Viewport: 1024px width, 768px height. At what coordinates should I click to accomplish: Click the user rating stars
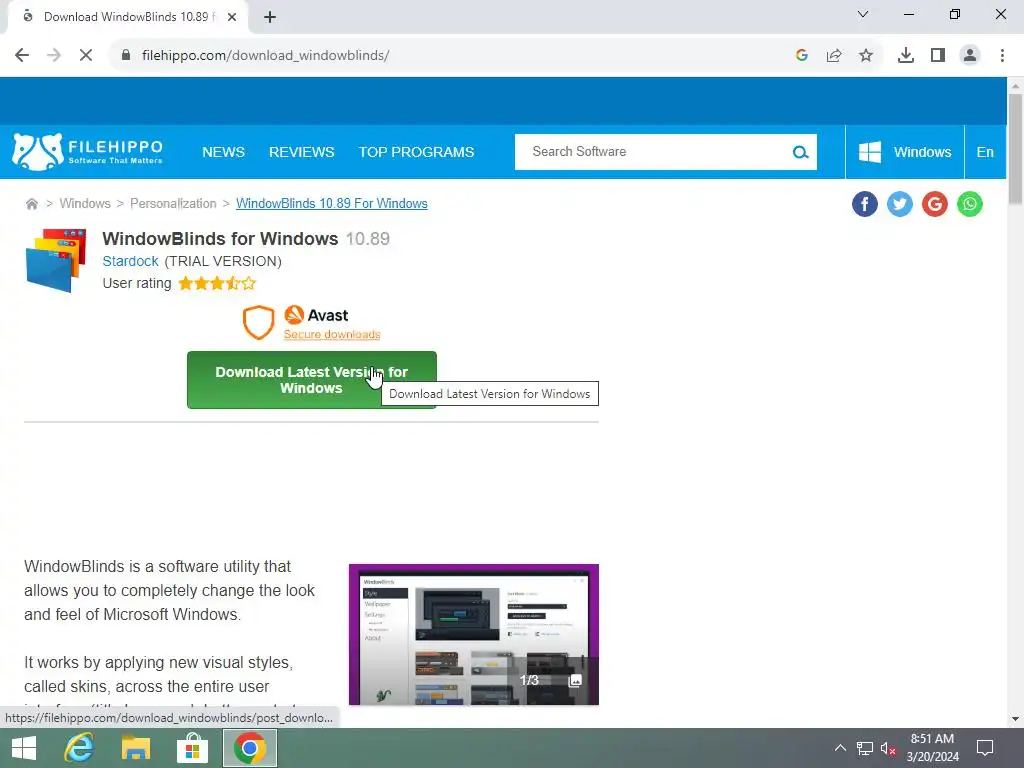pos(217,283)
